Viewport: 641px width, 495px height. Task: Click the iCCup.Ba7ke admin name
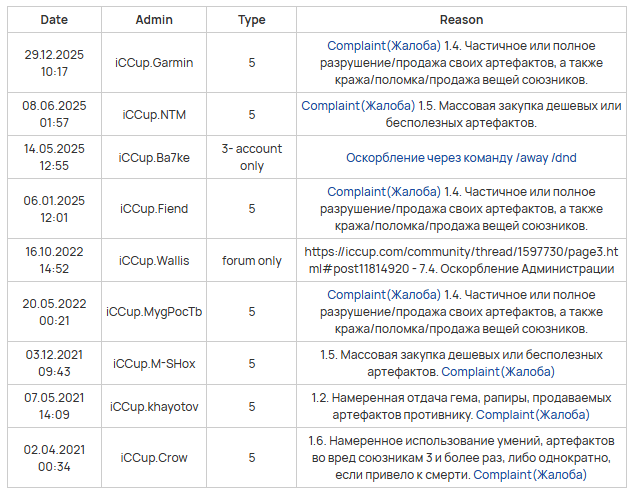point(154,158)
